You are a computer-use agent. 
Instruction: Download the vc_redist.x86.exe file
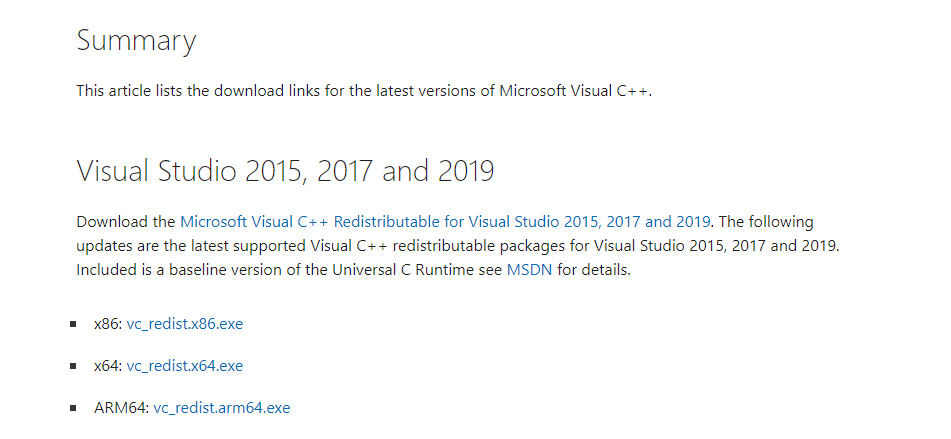(x=185, y=324)
